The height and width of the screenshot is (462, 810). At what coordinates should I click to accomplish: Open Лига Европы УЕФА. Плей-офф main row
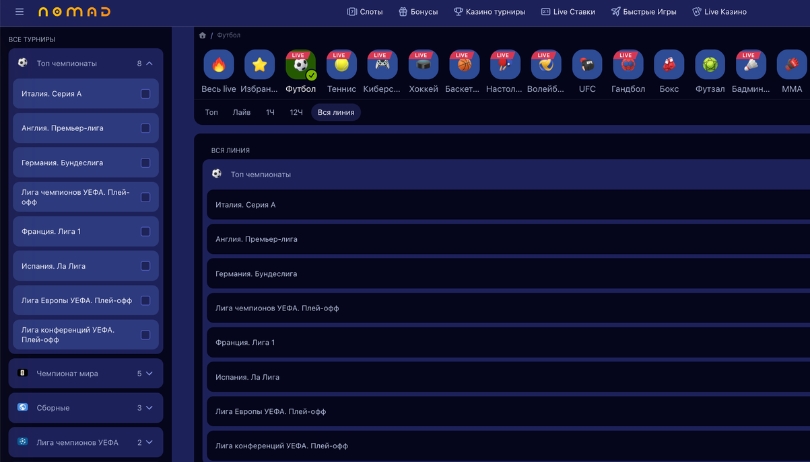pyautogui.click(x=508, y=411)
